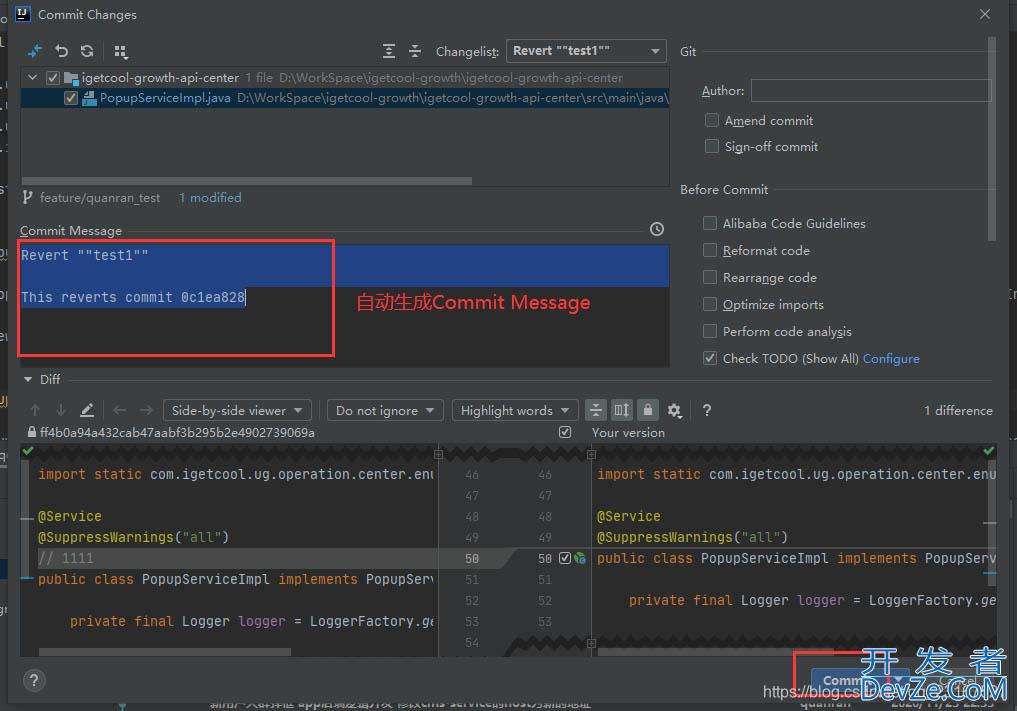Click the Help button at bottom left

(34, 680)
